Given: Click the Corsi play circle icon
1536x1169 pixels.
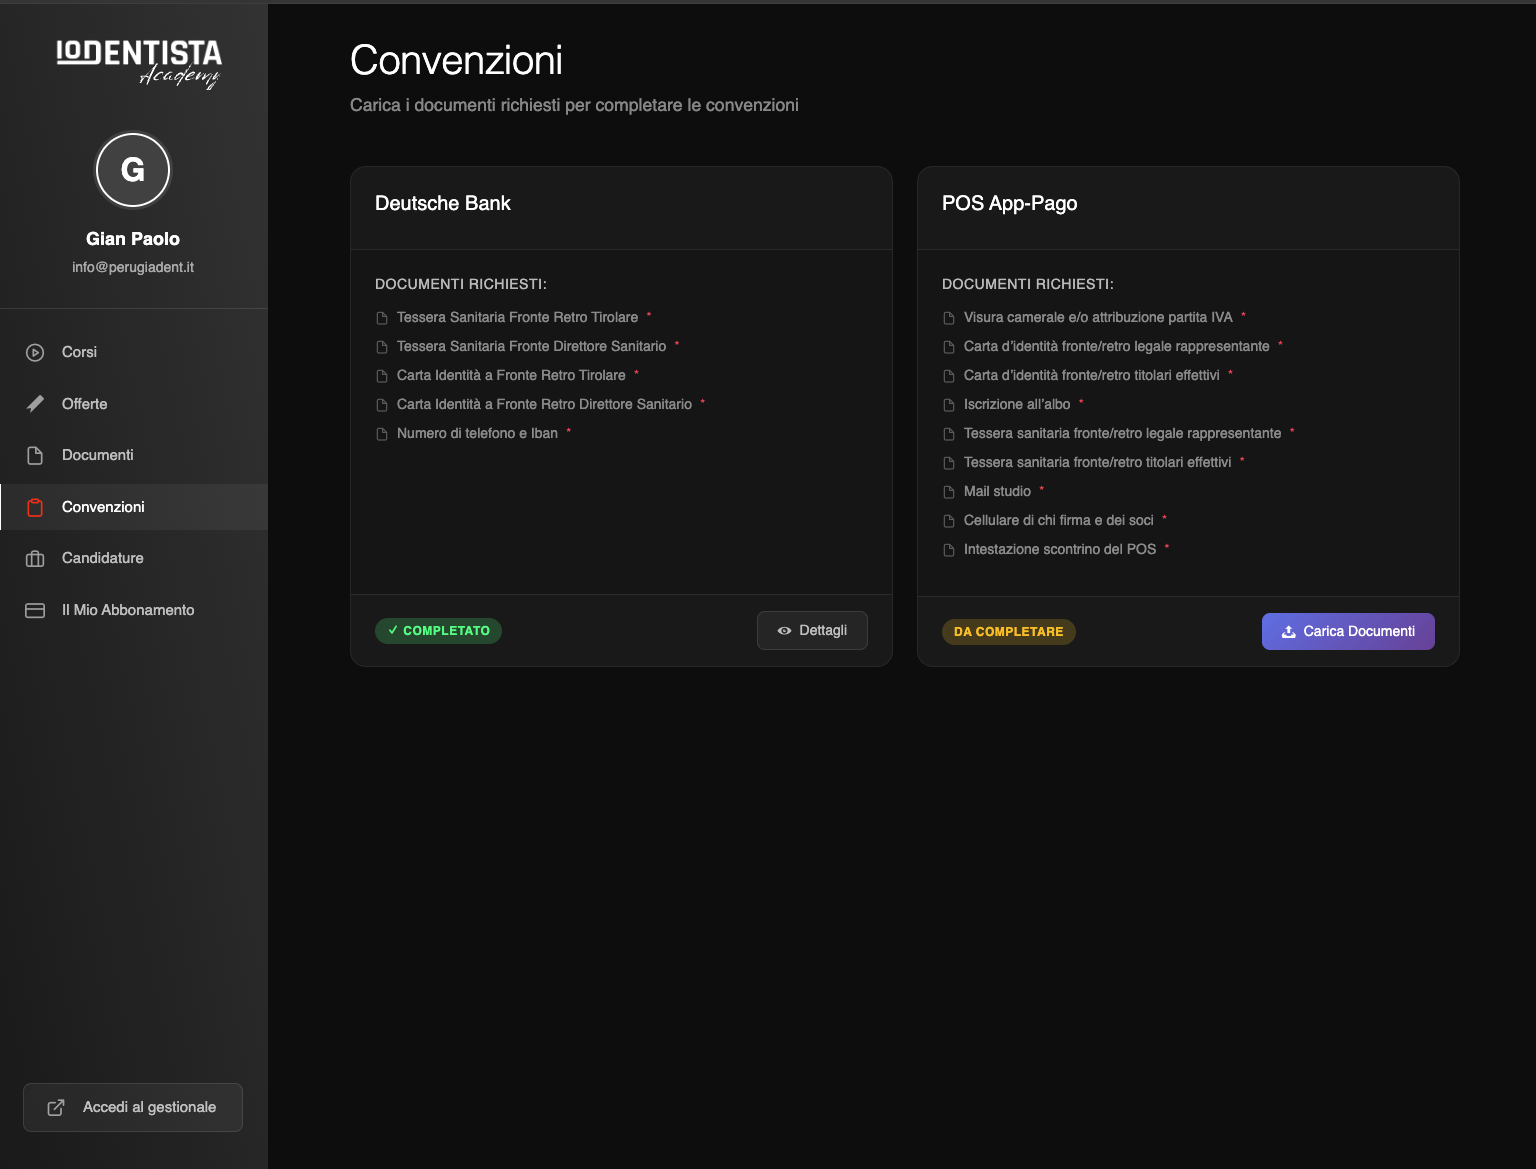Looking at the screenshot, I should (x=35, y=352).
